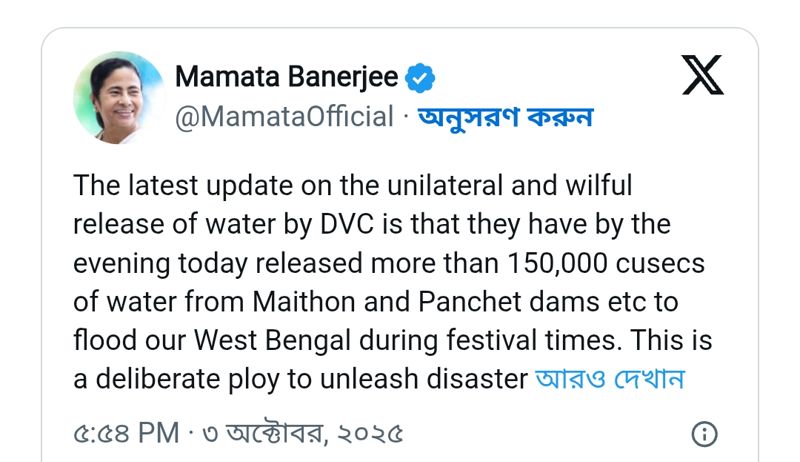Image resolution: width=800 pixels, height=462 pixels.
Task: Click the blue verified badge
Action: [x=419, y=77]
